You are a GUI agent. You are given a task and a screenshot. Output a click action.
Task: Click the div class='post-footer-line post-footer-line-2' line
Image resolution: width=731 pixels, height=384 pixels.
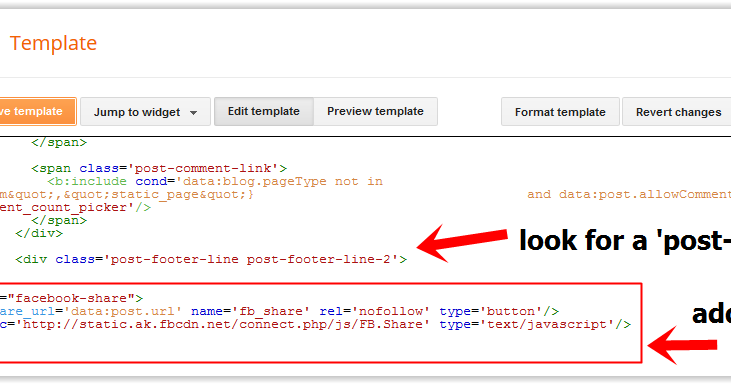point(211,259)
